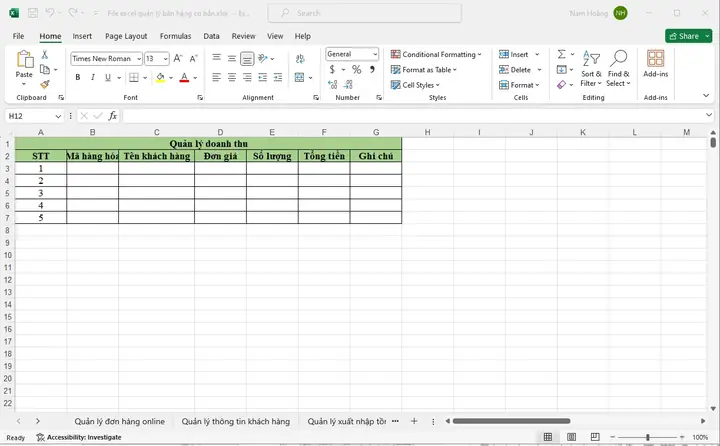Select the Format Painter brush
Image resolution: width=720 pixels, height=446 pixels.
[45, 84]
